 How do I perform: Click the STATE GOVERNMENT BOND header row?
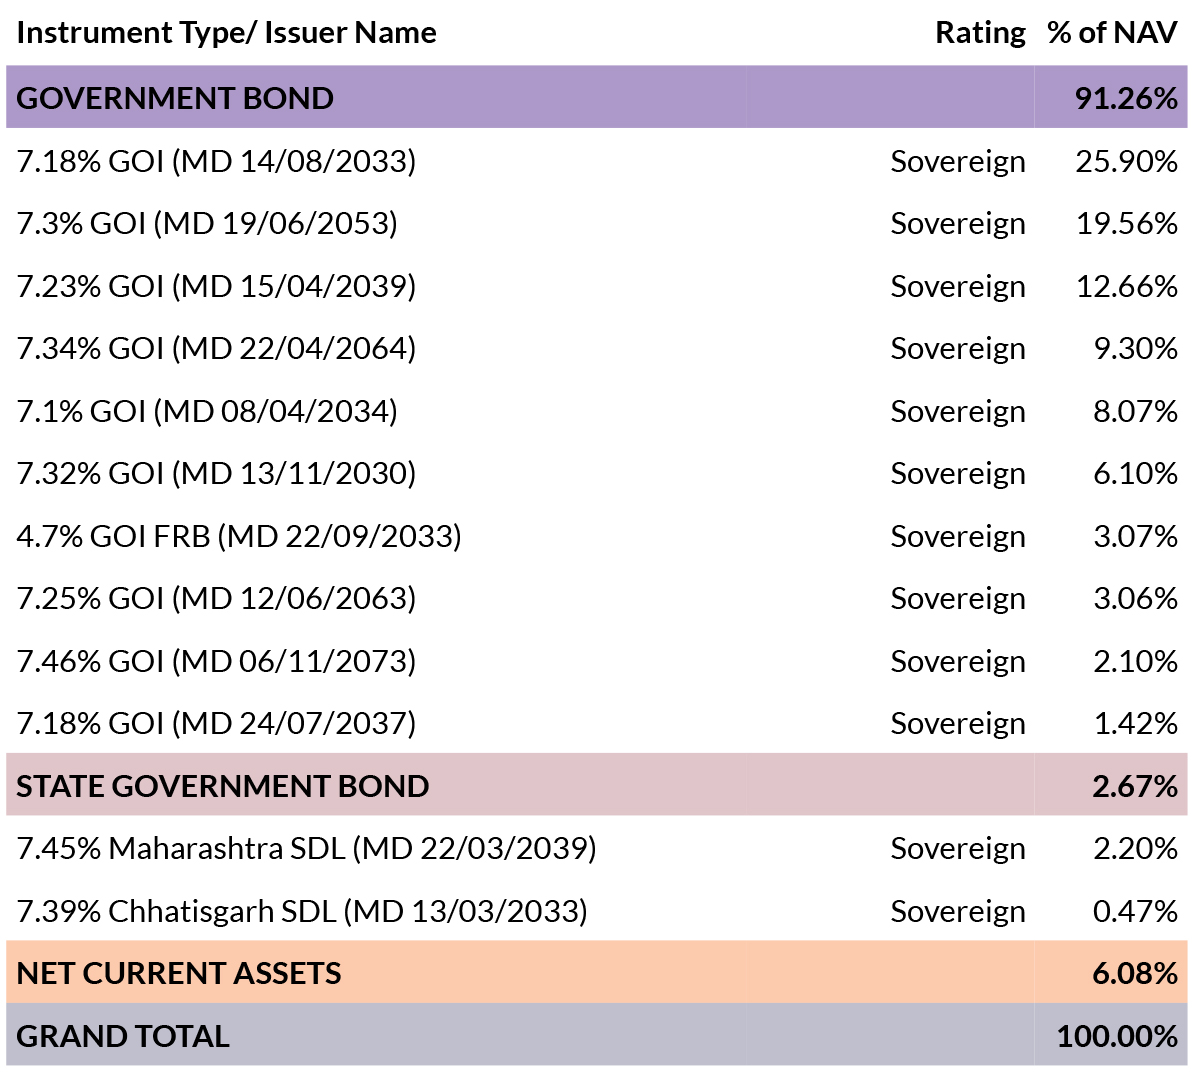(x=597, y=785)
